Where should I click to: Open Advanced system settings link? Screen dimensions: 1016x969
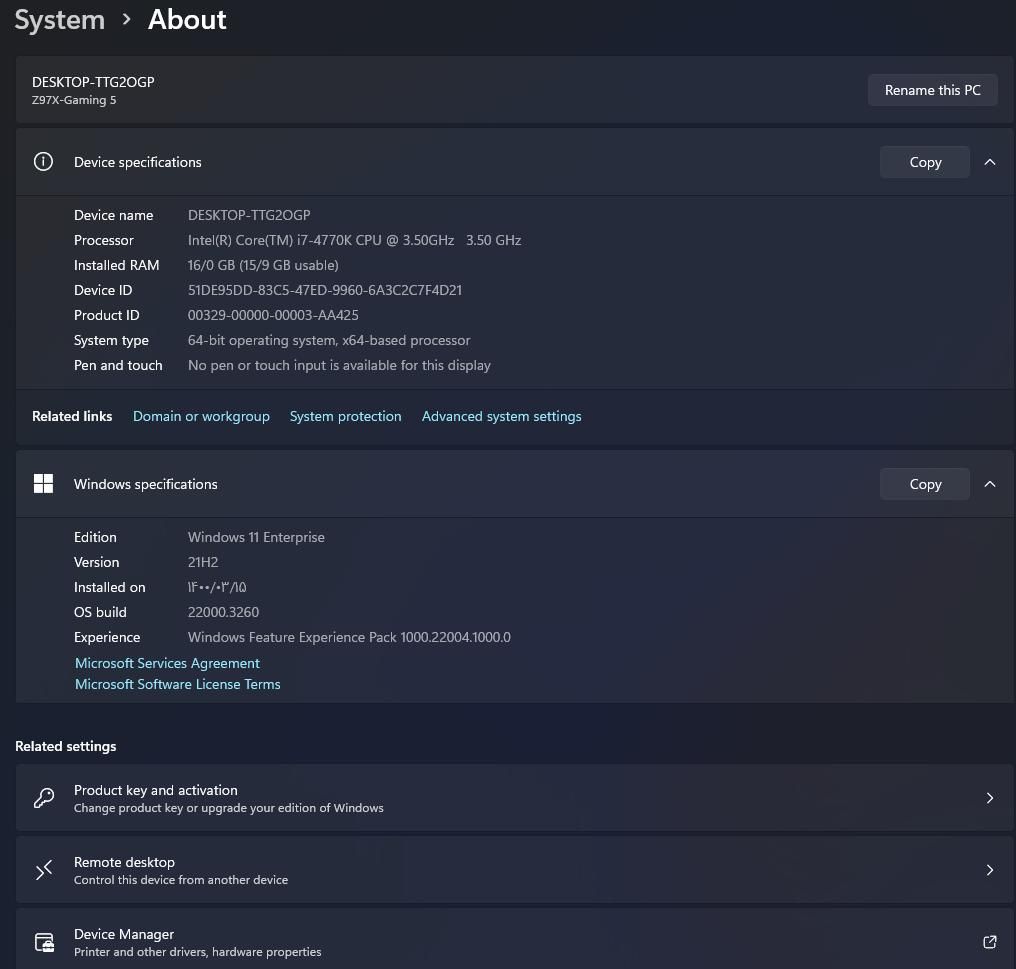502,416
